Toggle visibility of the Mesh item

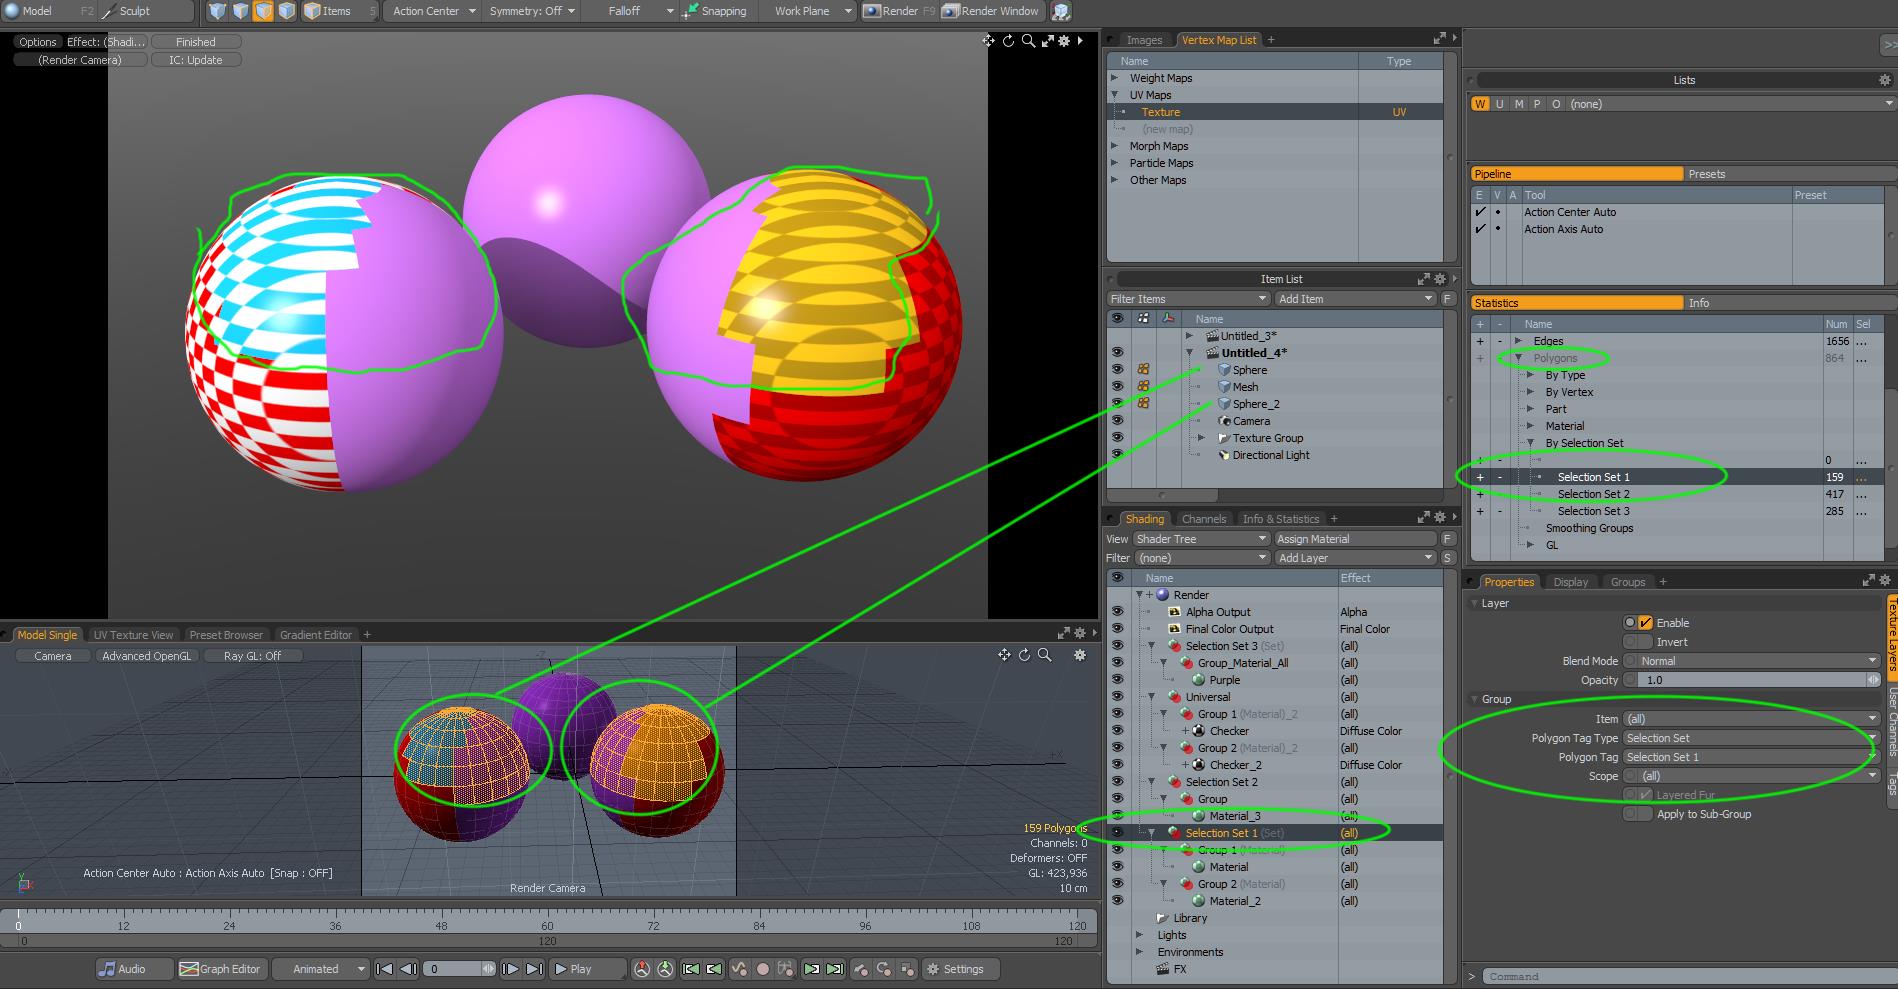(1117, 387)
